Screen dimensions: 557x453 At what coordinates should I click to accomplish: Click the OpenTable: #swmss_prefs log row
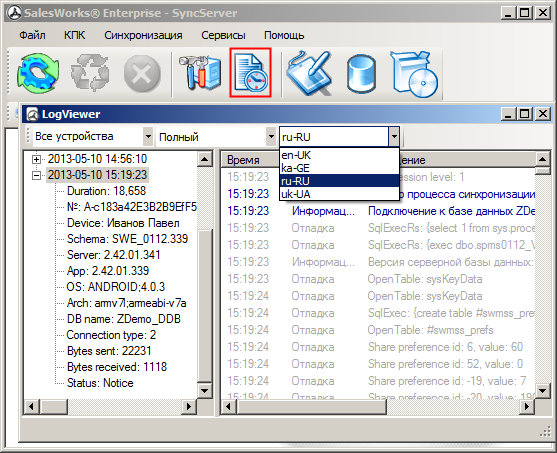coord(378,330)
